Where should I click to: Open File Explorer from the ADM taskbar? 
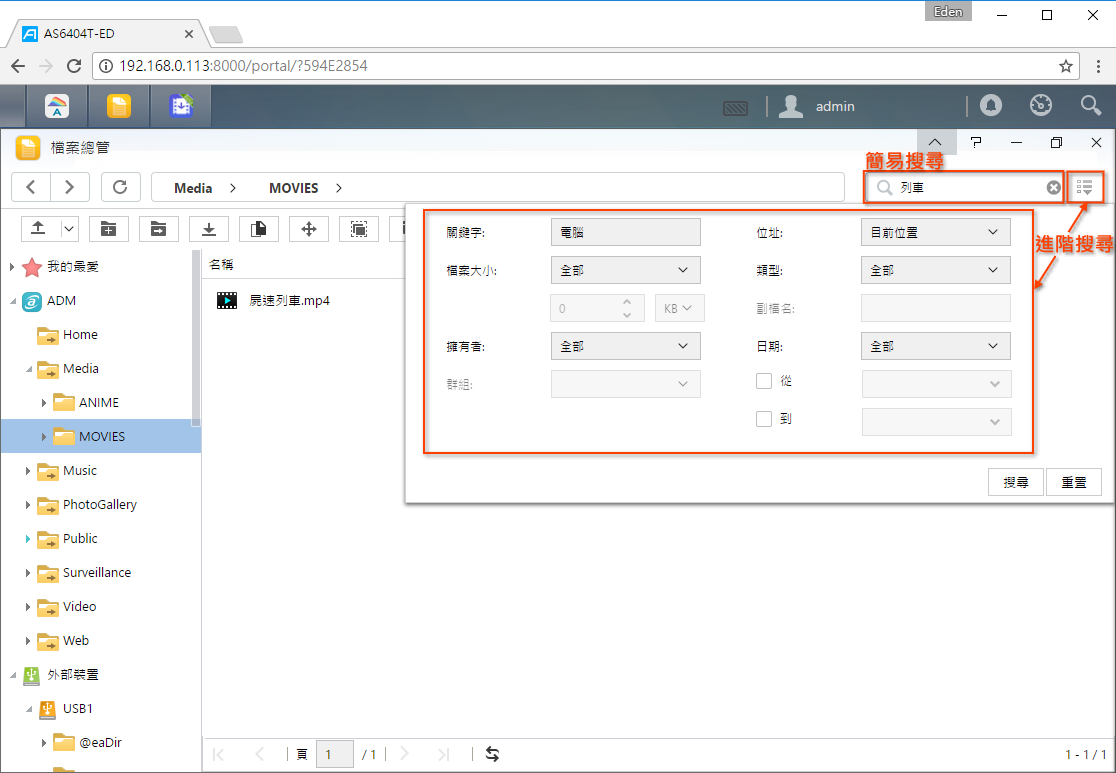click(119, 106)
